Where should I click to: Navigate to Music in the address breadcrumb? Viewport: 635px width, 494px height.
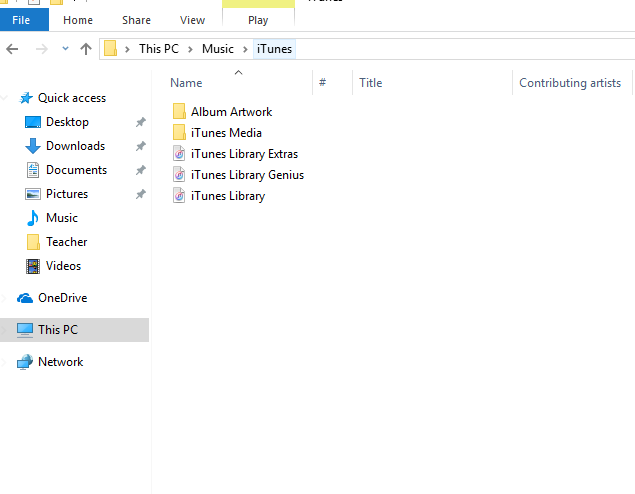click(218, 49)
